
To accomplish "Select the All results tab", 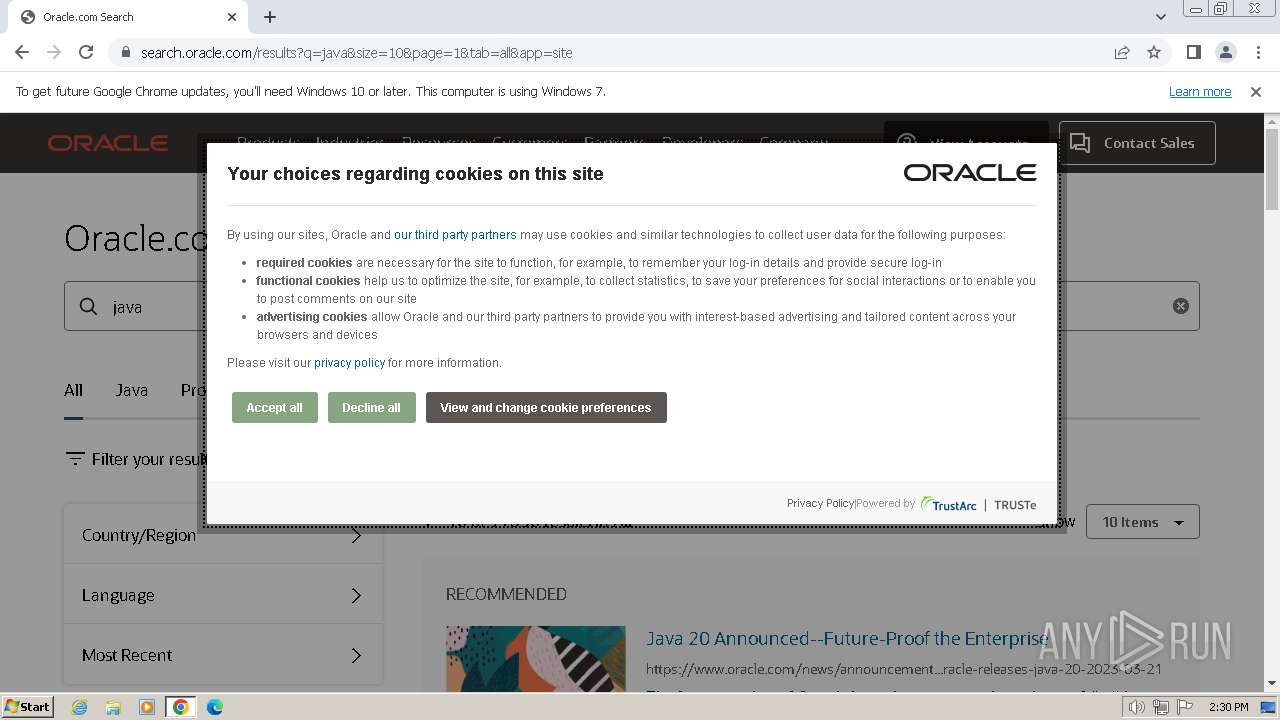I will point(73,390).
